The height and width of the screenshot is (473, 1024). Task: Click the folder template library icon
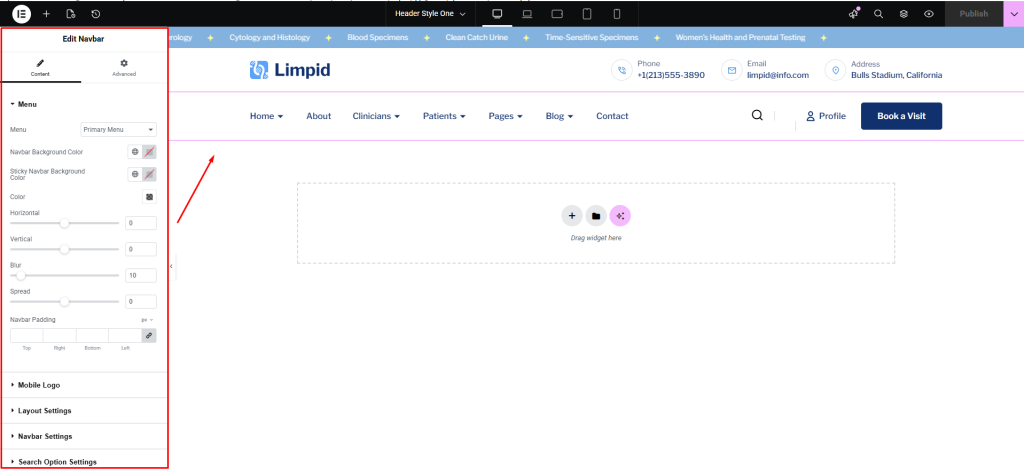595,215
